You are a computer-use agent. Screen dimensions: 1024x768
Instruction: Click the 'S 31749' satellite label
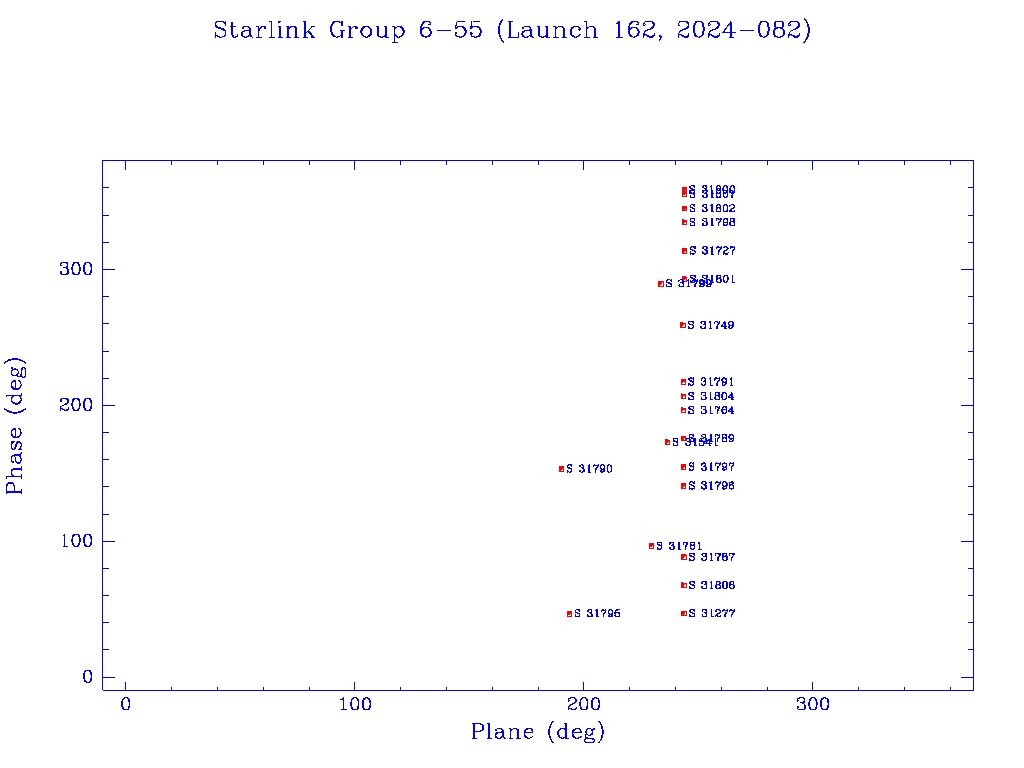click(x=711, y=325)
